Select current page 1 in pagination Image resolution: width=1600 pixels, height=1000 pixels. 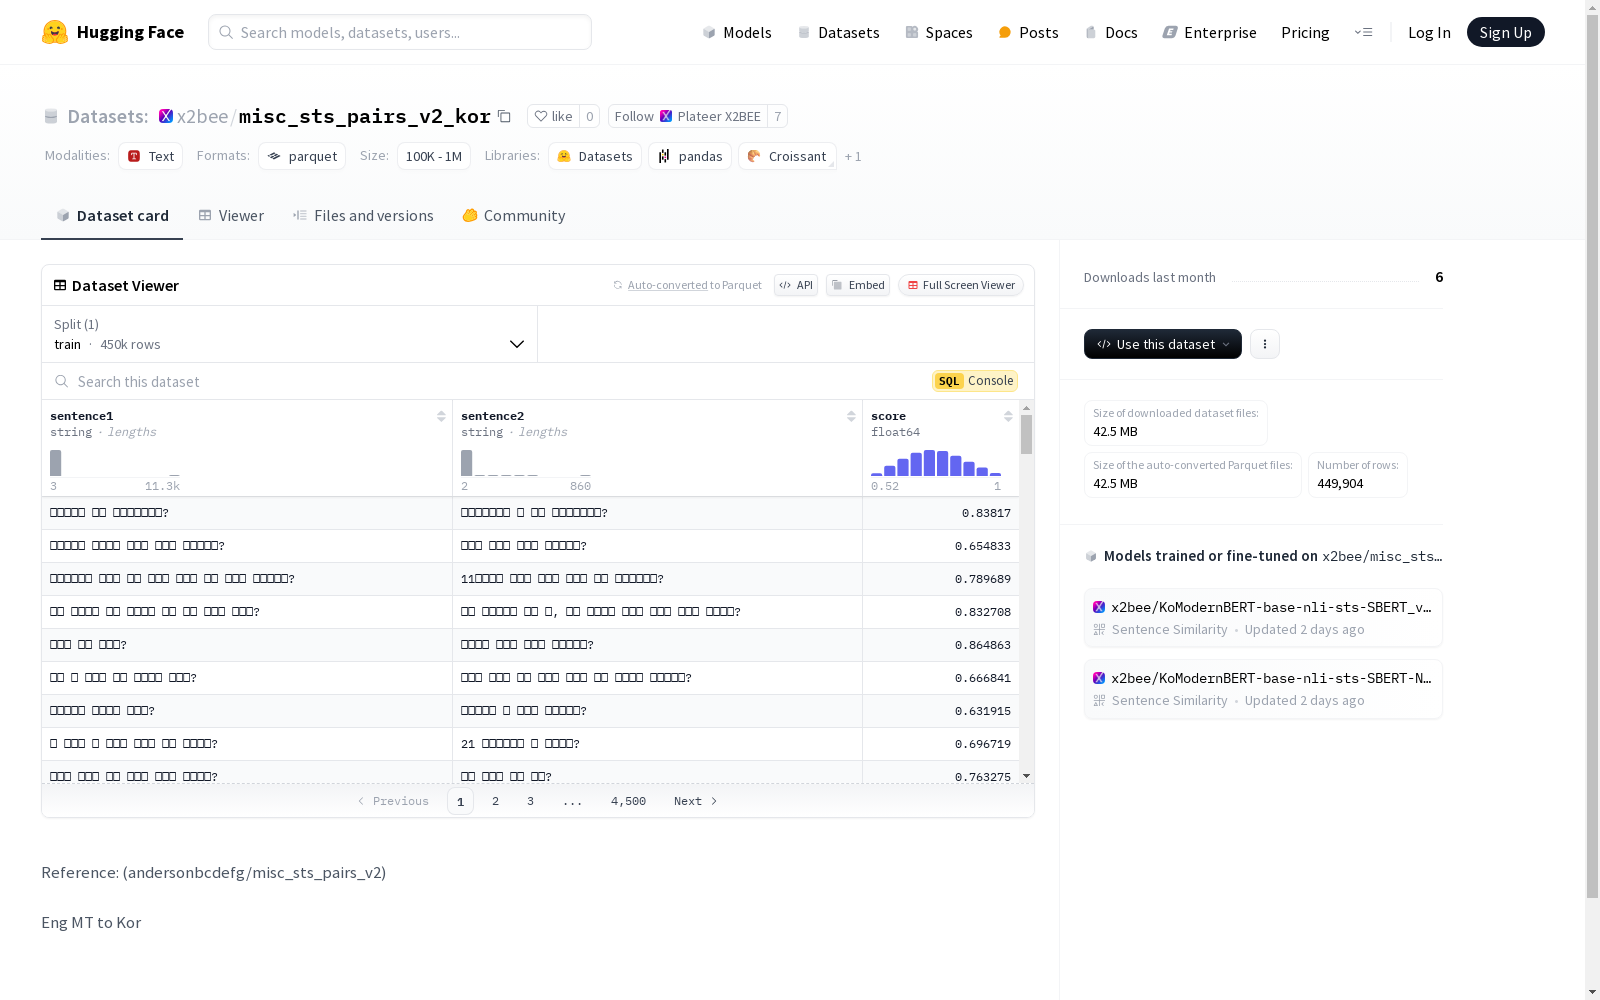(x=460, y=801)
